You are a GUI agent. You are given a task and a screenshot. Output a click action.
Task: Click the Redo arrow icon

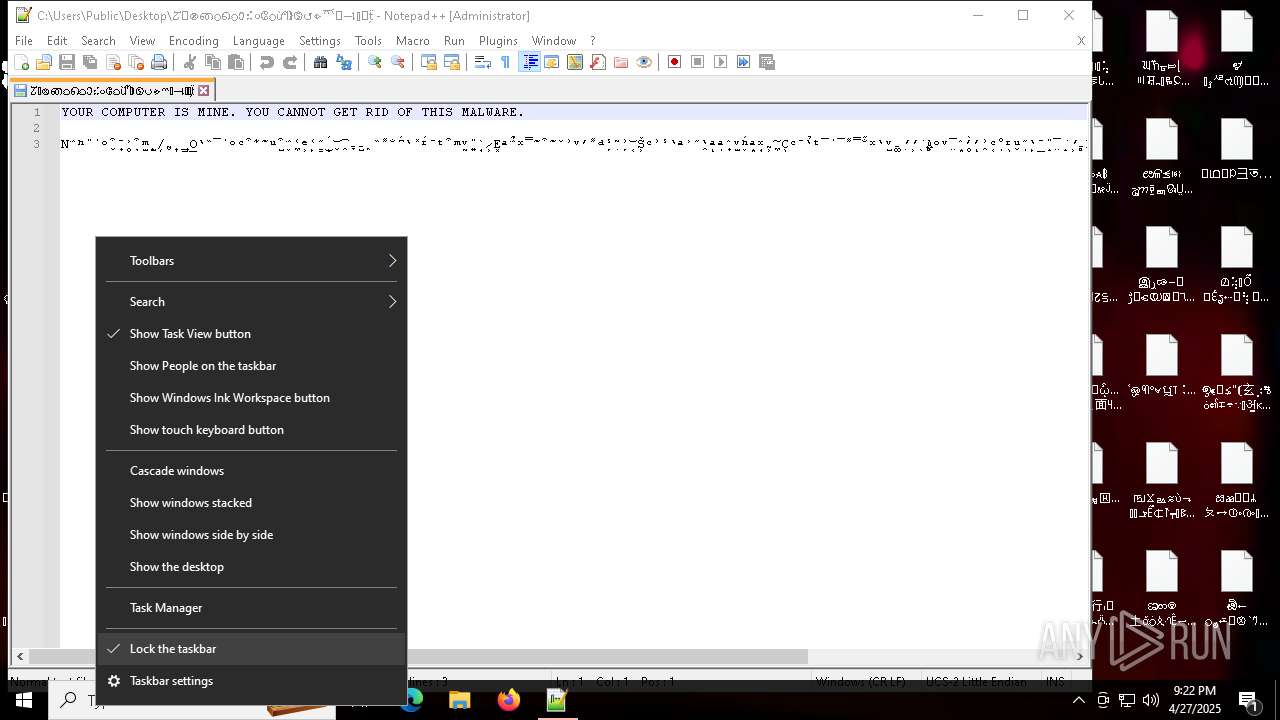click(290, 62)
